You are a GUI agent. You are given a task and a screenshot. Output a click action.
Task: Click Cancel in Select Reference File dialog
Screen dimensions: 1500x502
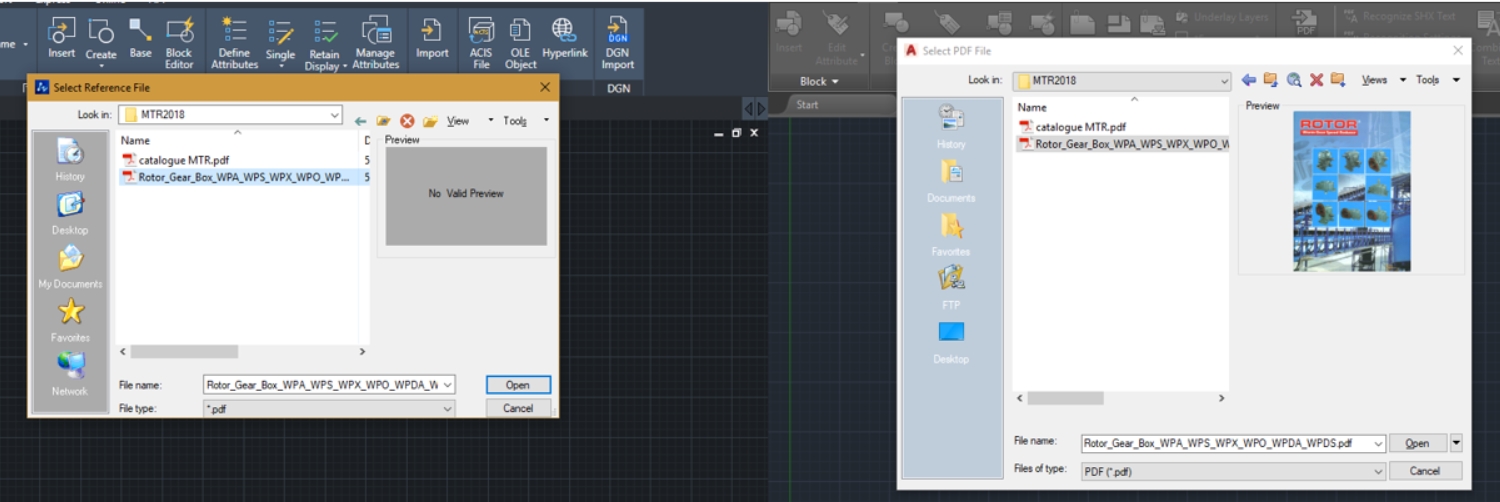pyautogui.click(x=518, y=408)
